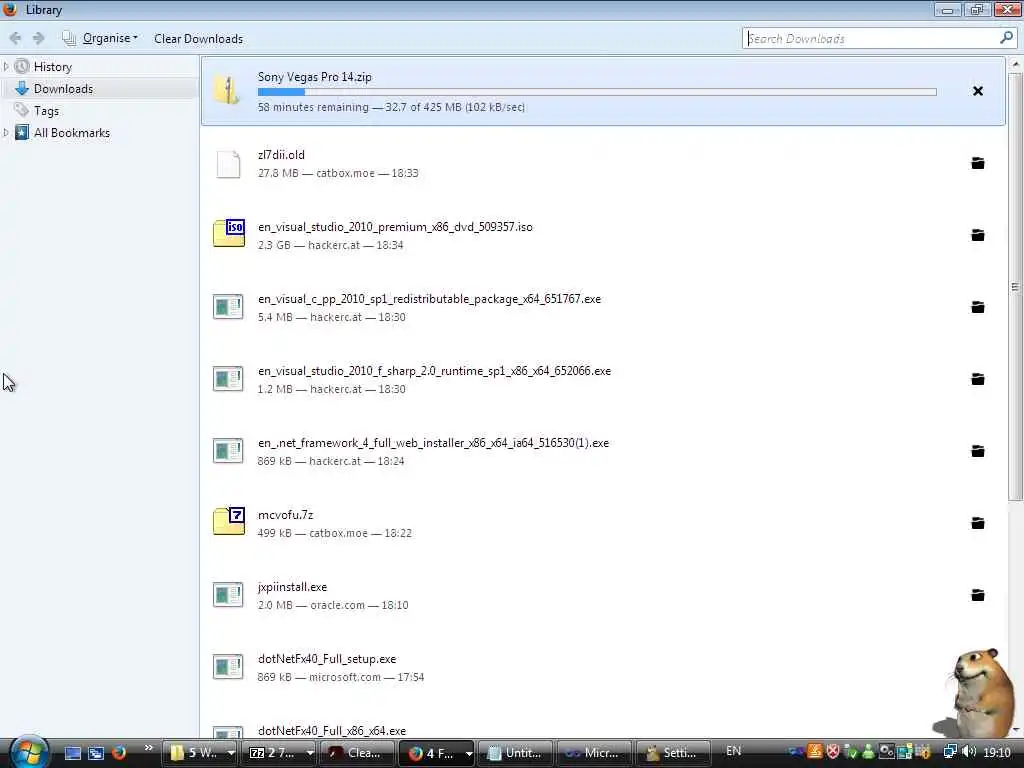1024x768 pixels.
Task: Click the Sony Vegas Pro zip file icon
Action: [228, 91]
